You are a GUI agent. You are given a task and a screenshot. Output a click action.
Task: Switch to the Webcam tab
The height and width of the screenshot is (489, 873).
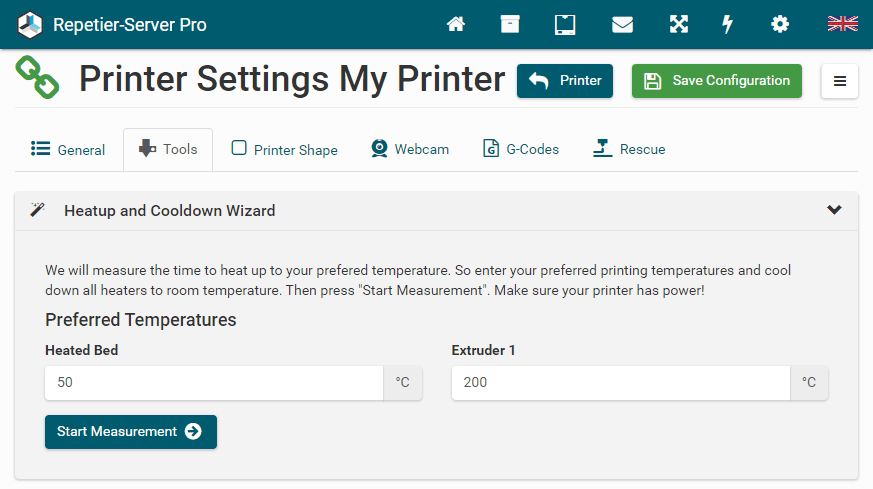coord(410,149)
